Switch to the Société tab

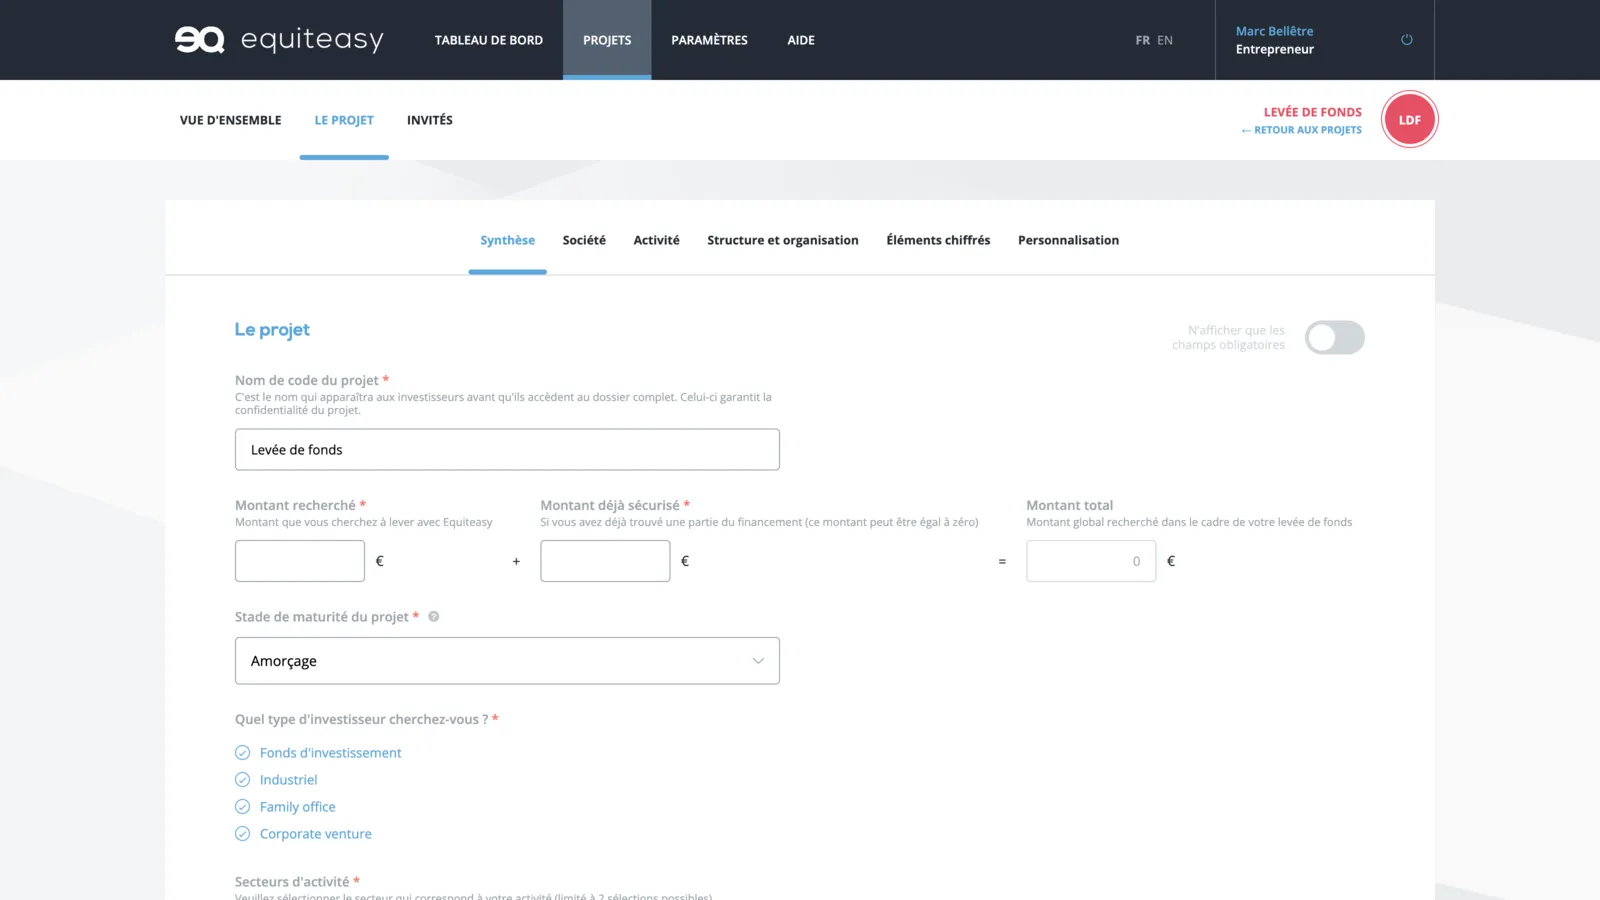tap(584, 241)
